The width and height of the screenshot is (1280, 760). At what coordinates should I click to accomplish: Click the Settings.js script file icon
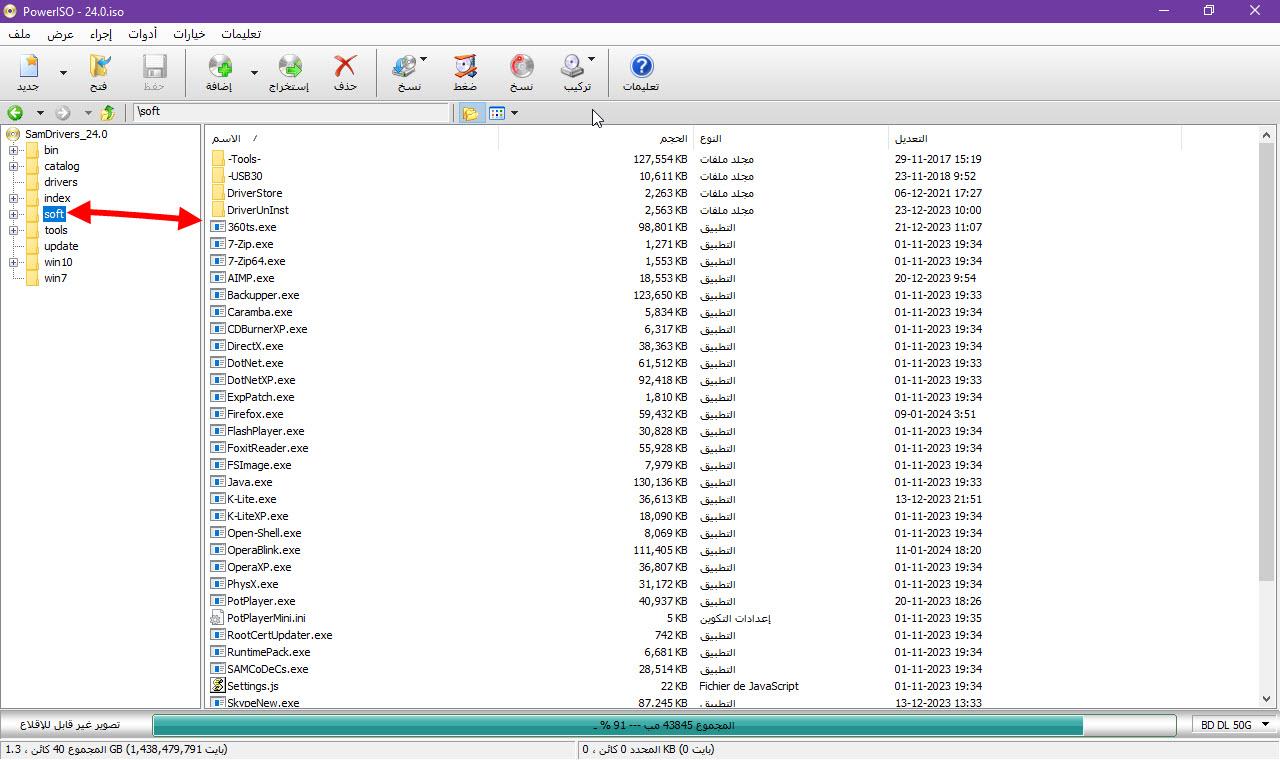[218, 686]
